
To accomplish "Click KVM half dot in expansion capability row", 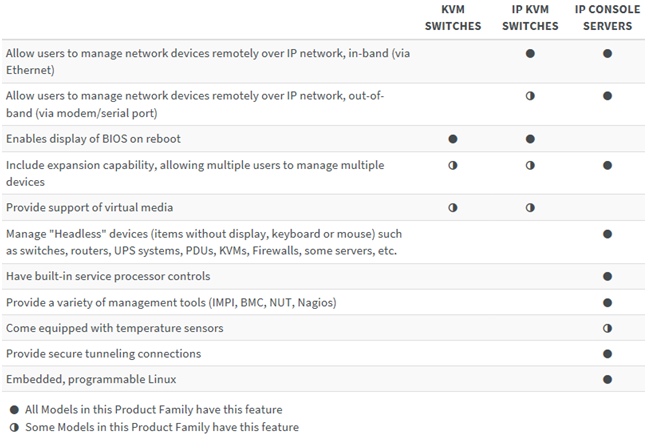I will click(453, 165).
